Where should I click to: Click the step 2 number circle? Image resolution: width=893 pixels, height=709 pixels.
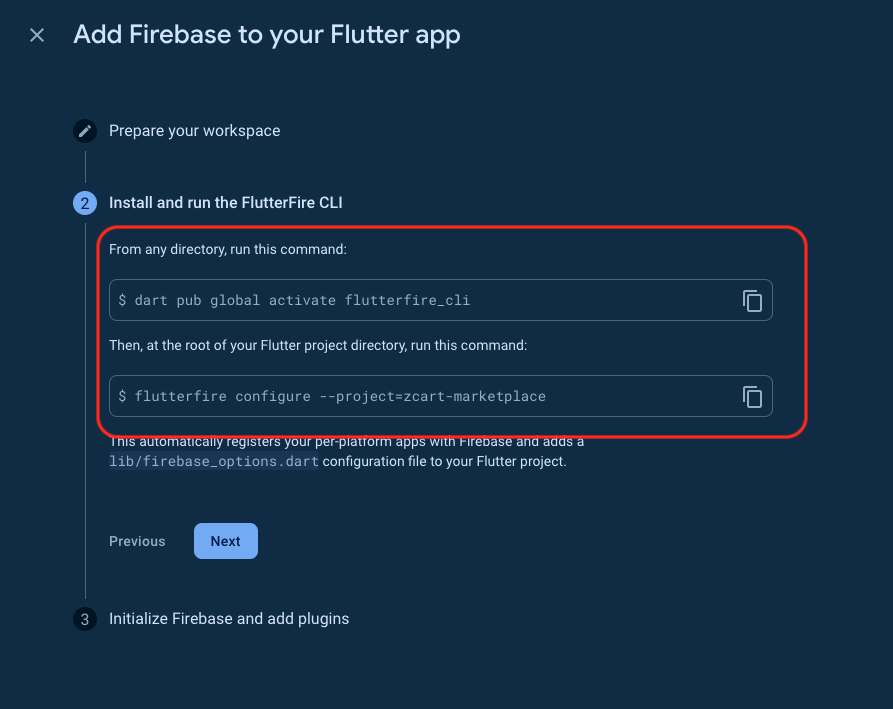pos(85,203)
